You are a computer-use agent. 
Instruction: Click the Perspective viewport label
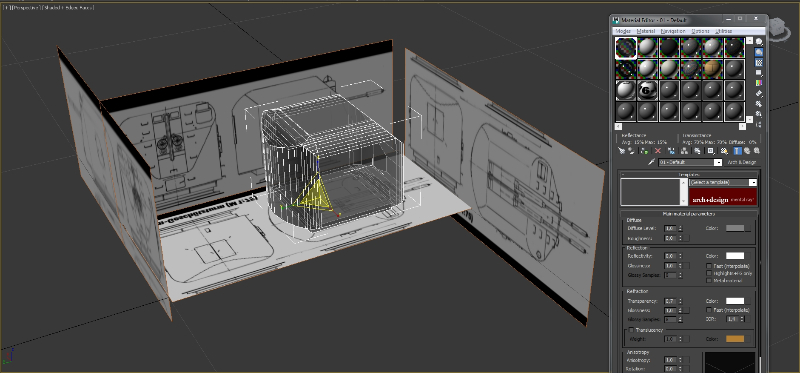click(22, 7)
